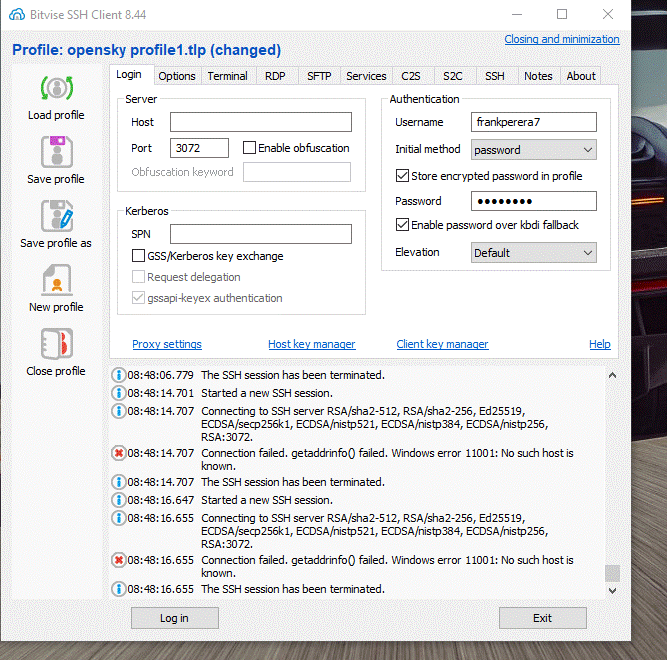Click the Bitvise logo in title bar
The width and height of the screenshot is (667, 660).
(x=17, y=14)
